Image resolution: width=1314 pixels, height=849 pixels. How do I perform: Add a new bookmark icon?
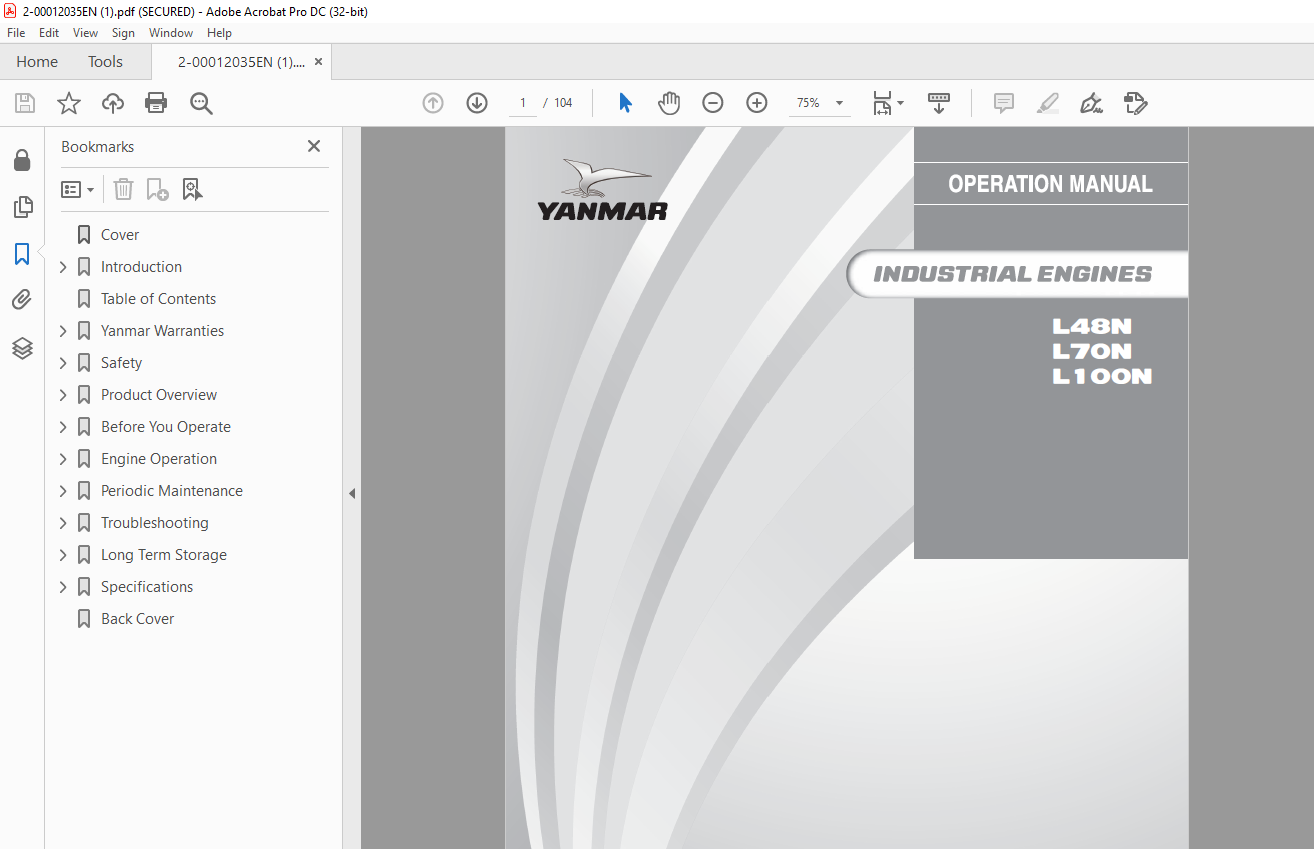click(158, 189)
